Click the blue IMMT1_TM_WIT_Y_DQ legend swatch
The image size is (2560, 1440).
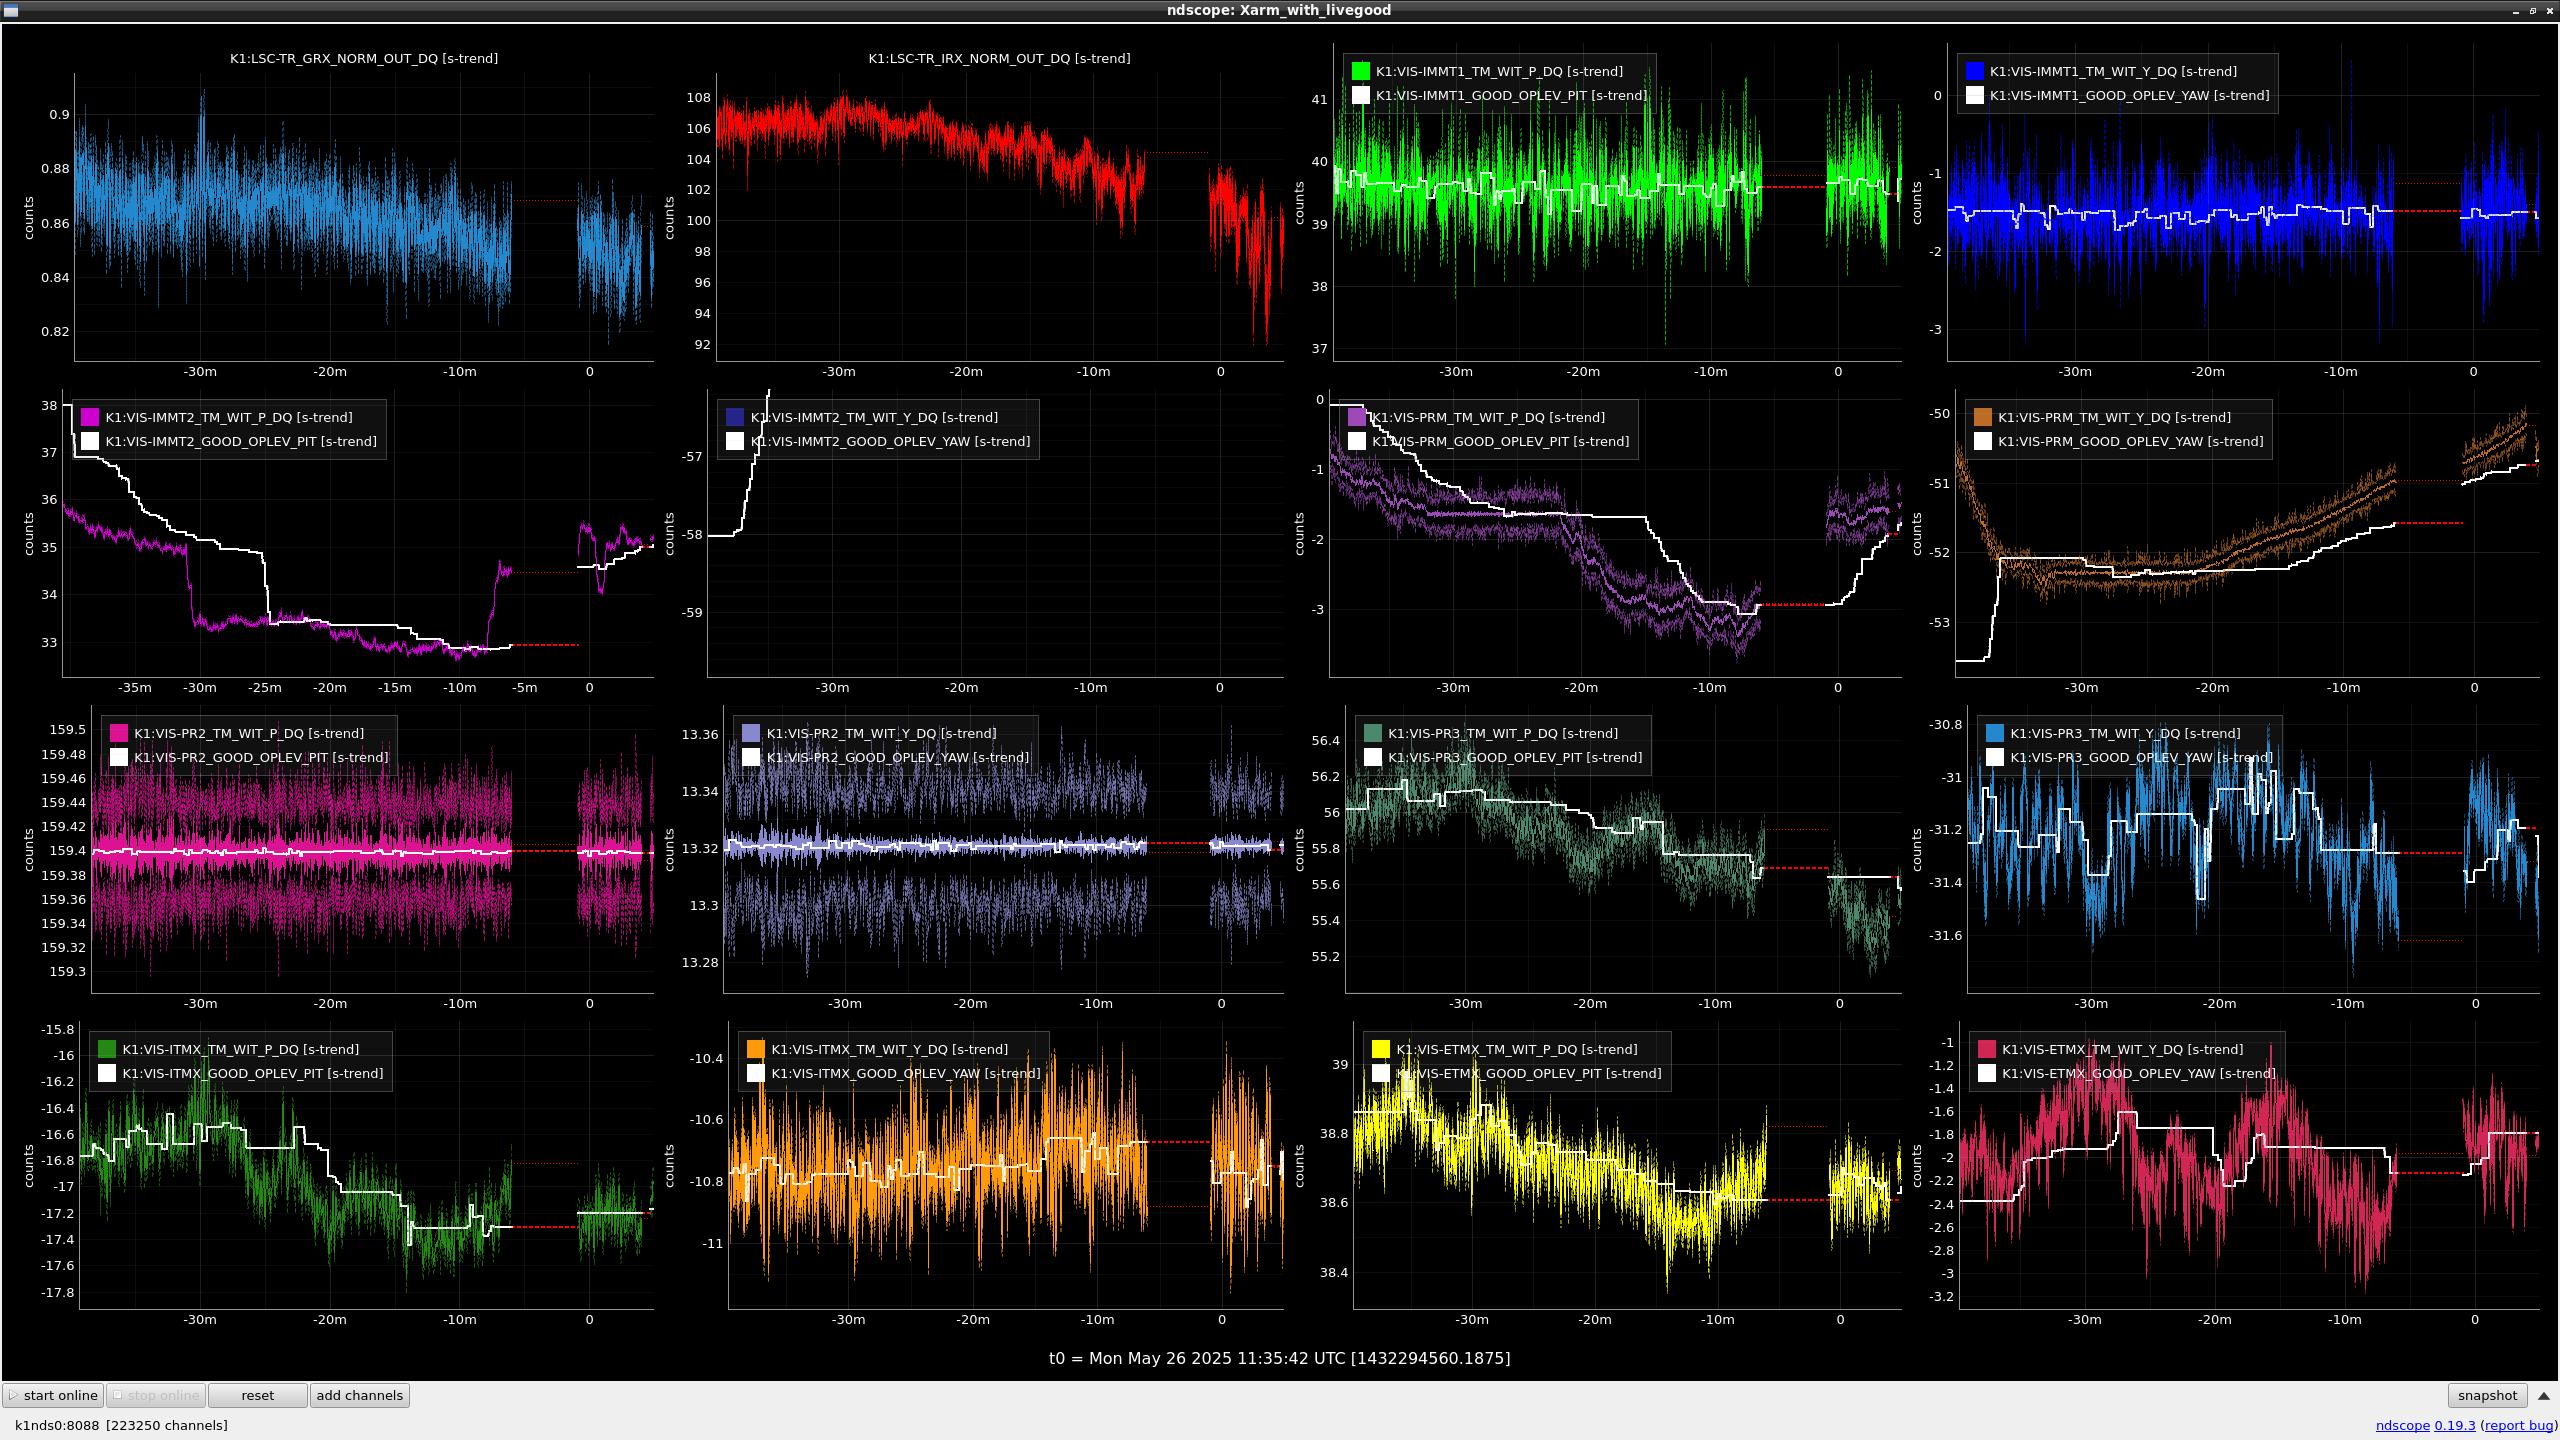1975,71
